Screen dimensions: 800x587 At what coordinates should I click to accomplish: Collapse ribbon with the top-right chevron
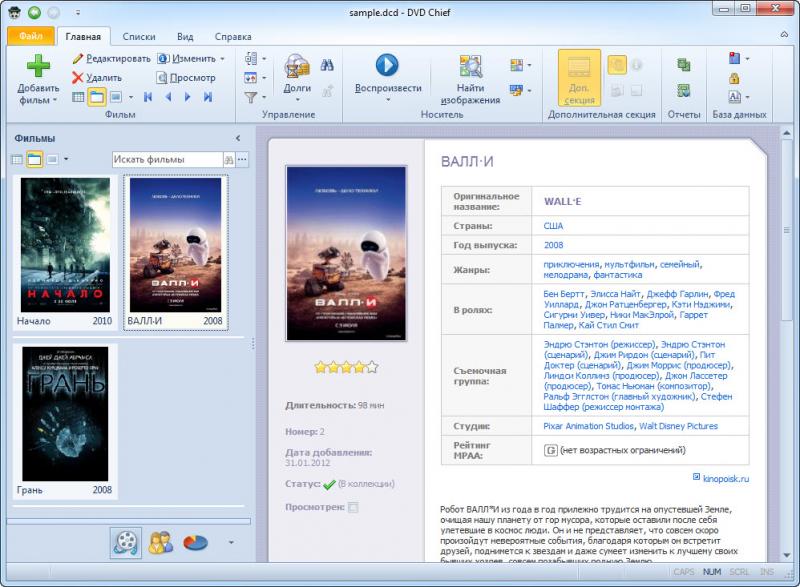(784, 35)
